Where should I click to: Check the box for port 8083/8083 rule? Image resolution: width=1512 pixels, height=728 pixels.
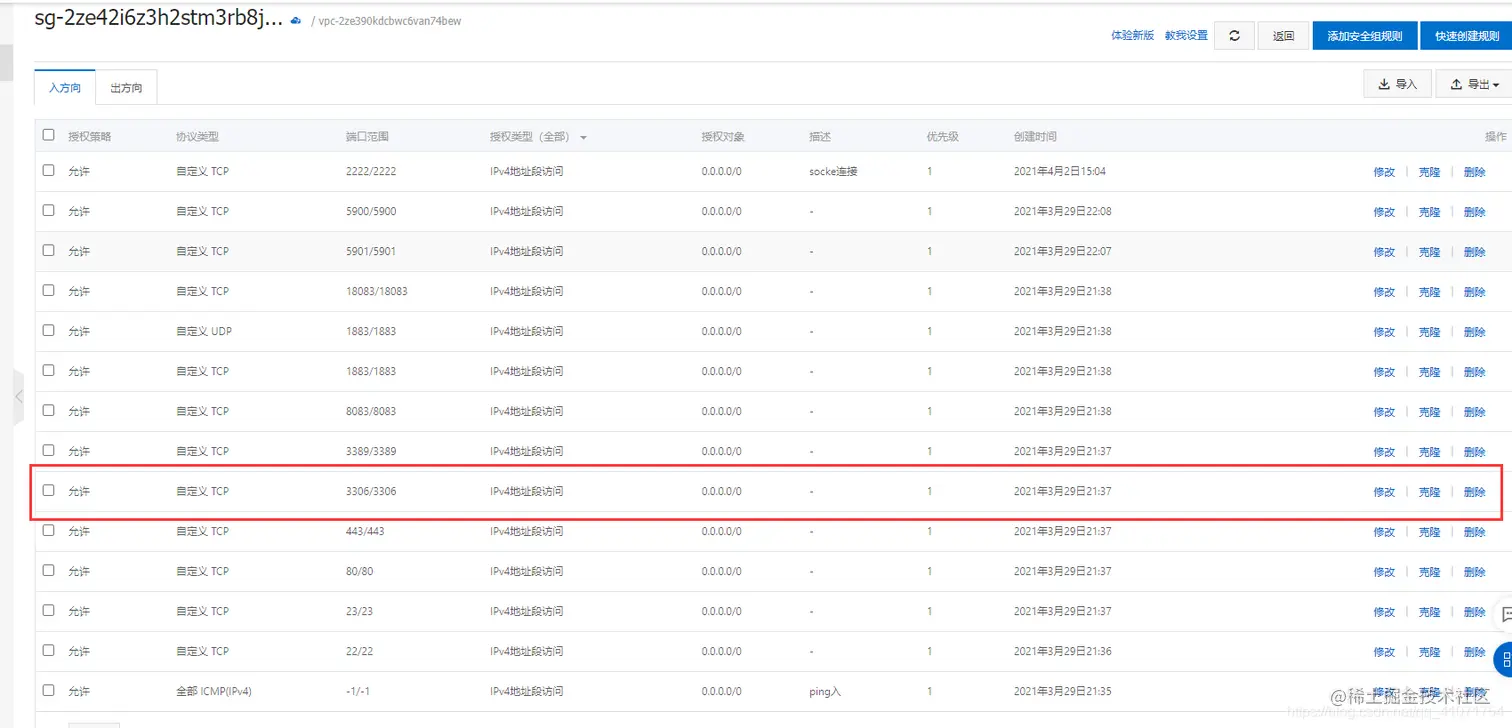[48, 410]
